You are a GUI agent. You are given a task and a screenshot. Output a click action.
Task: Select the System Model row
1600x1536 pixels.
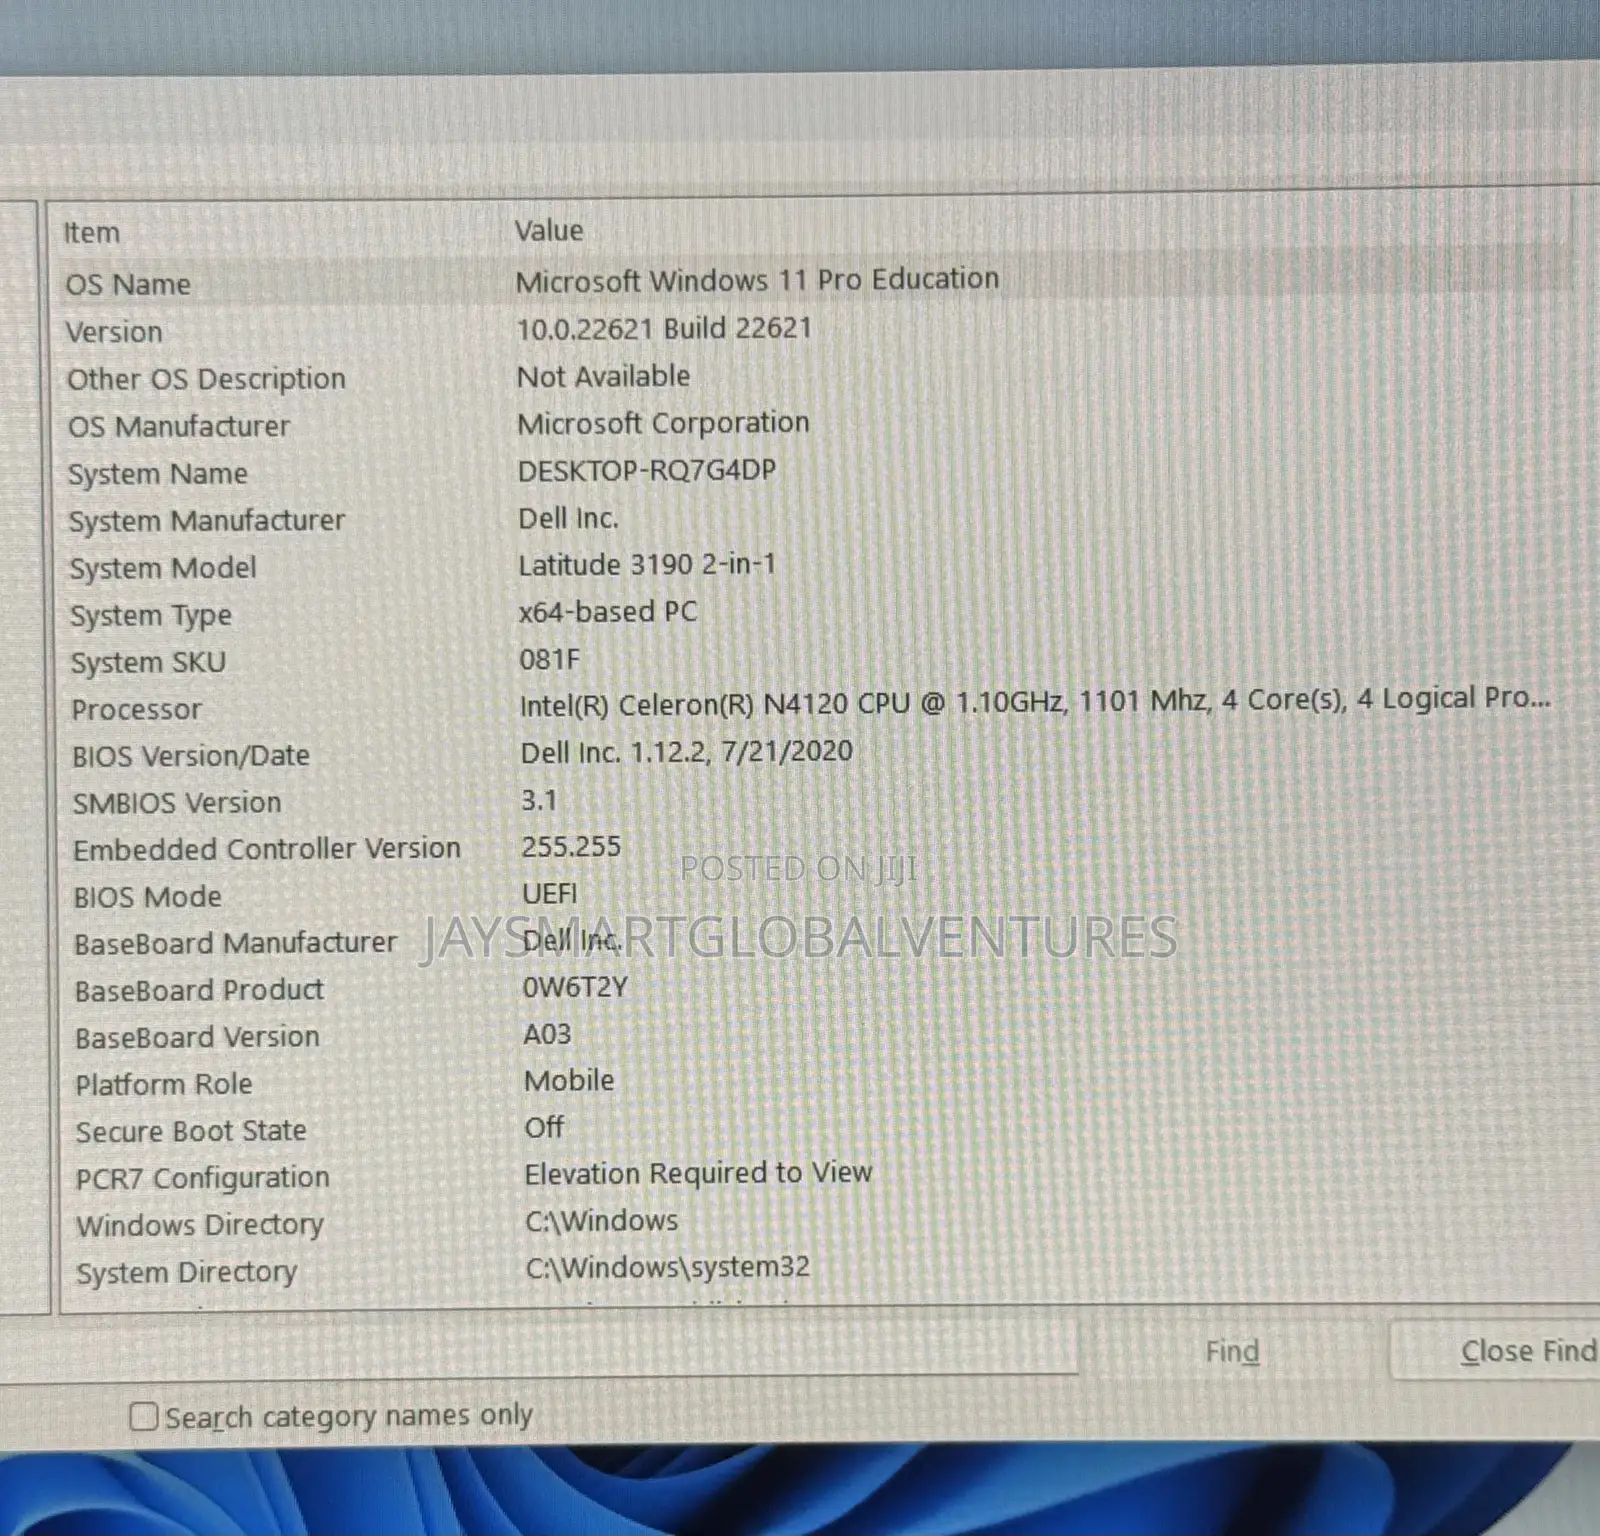point(815,567)
